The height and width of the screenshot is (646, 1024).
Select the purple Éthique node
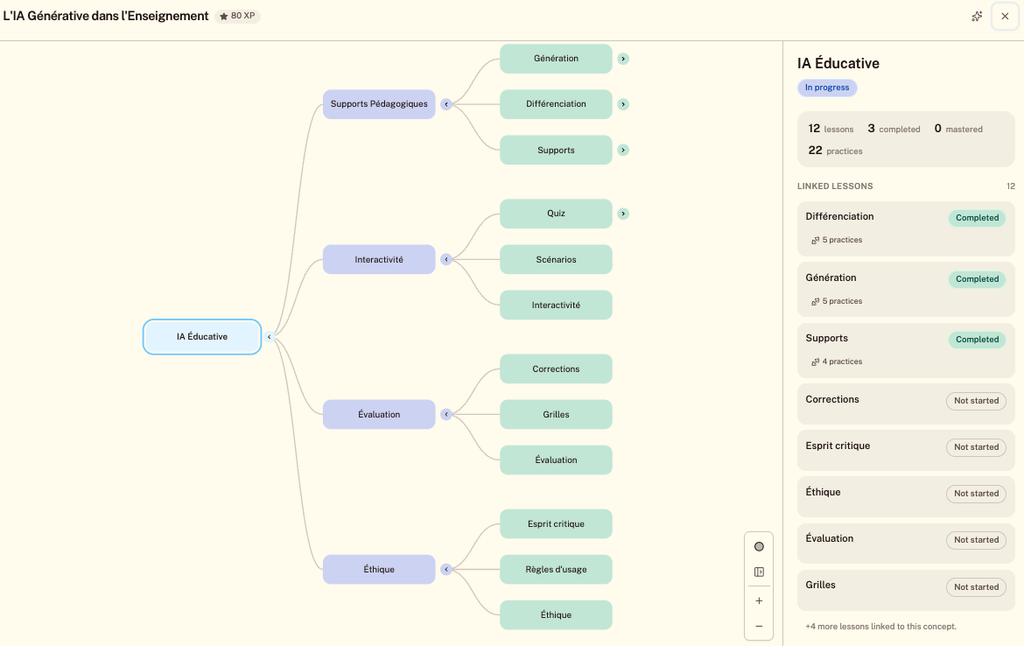coord(379,570)
